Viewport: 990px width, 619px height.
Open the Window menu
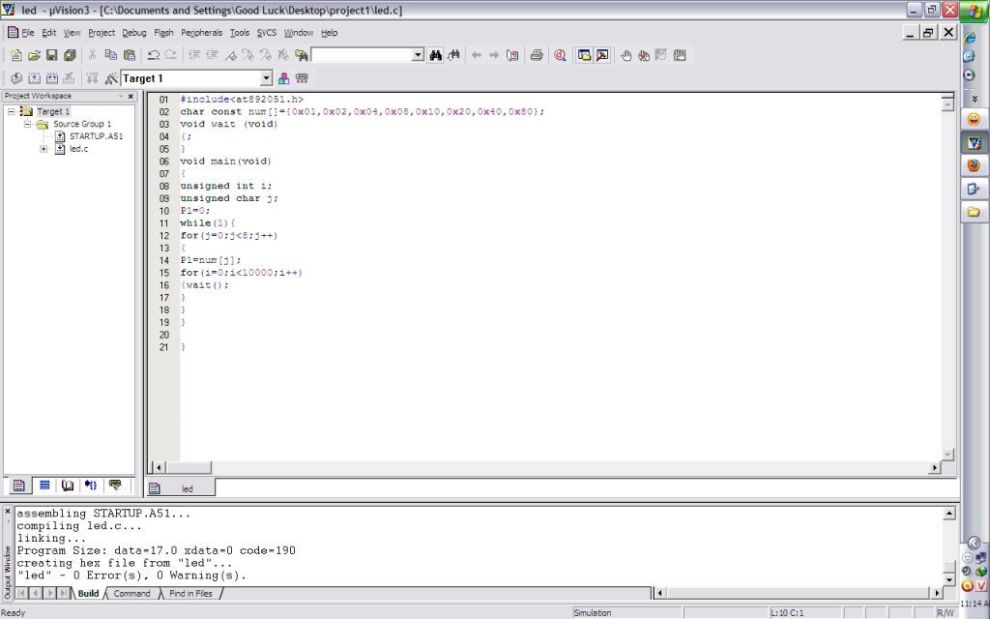click(298, 33)
